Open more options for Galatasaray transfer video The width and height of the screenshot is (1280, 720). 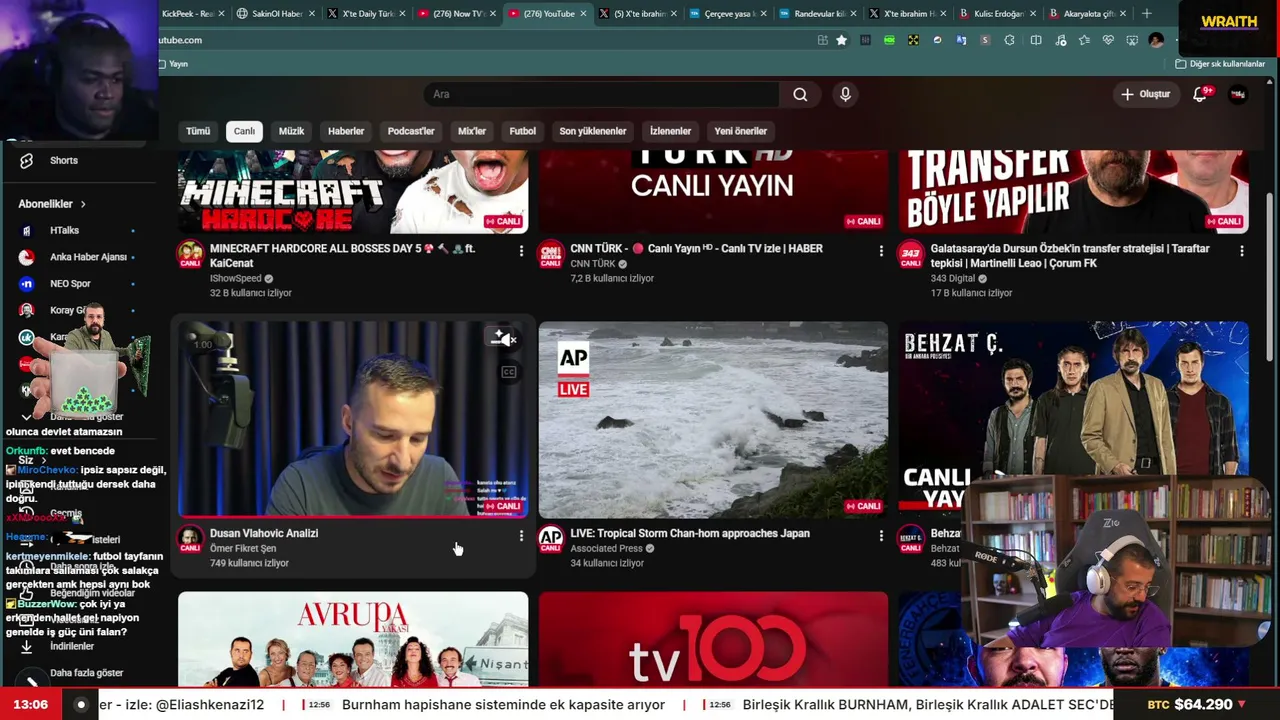(1242, 251)
